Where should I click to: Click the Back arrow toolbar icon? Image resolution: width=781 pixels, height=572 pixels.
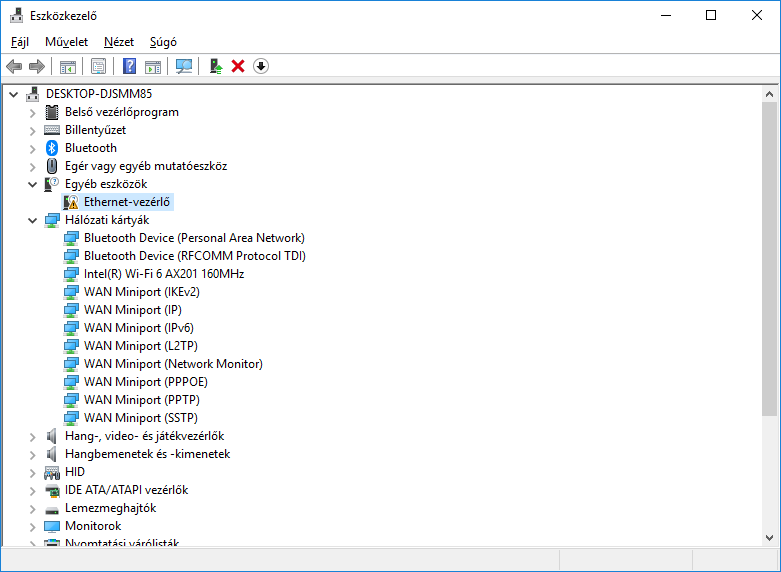click(14, 66)
